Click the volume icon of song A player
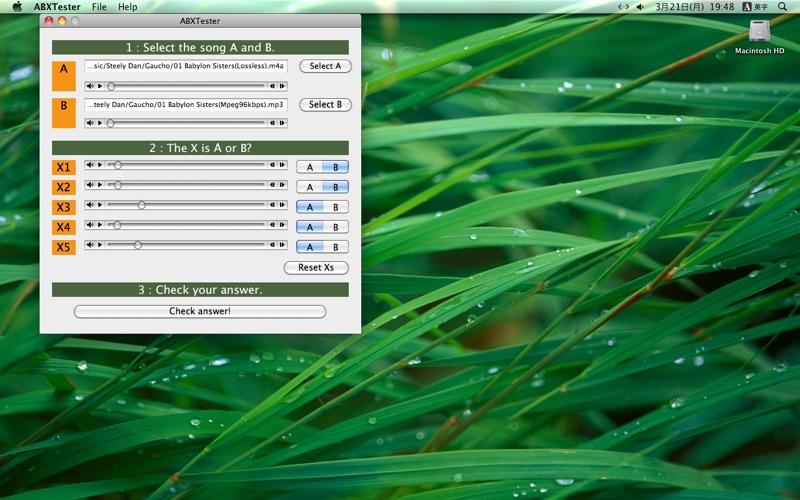Viewport: 800px width, 500px height. tap(90, 86)
